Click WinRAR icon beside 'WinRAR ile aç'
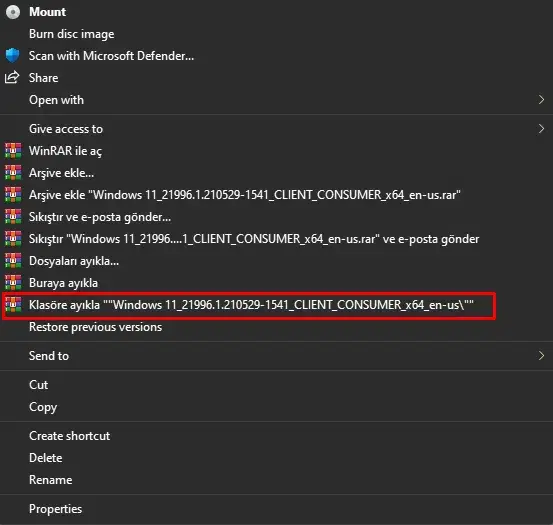 pyautogui.click(x=13, y=151)
